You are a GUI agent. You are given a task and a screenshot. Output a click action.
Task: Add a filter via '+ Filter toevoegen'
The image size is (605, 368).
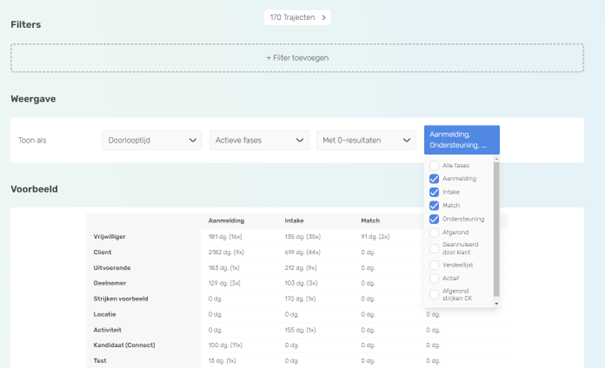click(297, 58)
